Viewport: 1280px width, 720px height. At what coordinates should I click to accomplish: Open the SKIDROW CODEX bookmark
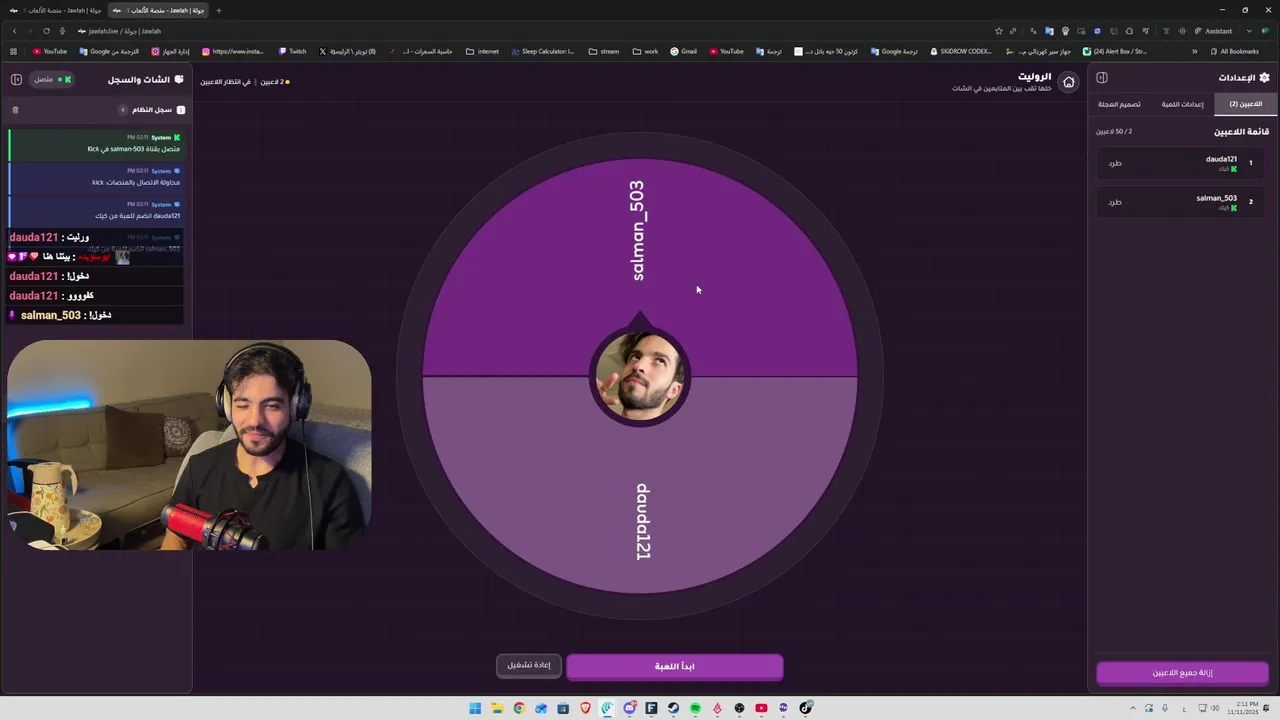point(961,51)
